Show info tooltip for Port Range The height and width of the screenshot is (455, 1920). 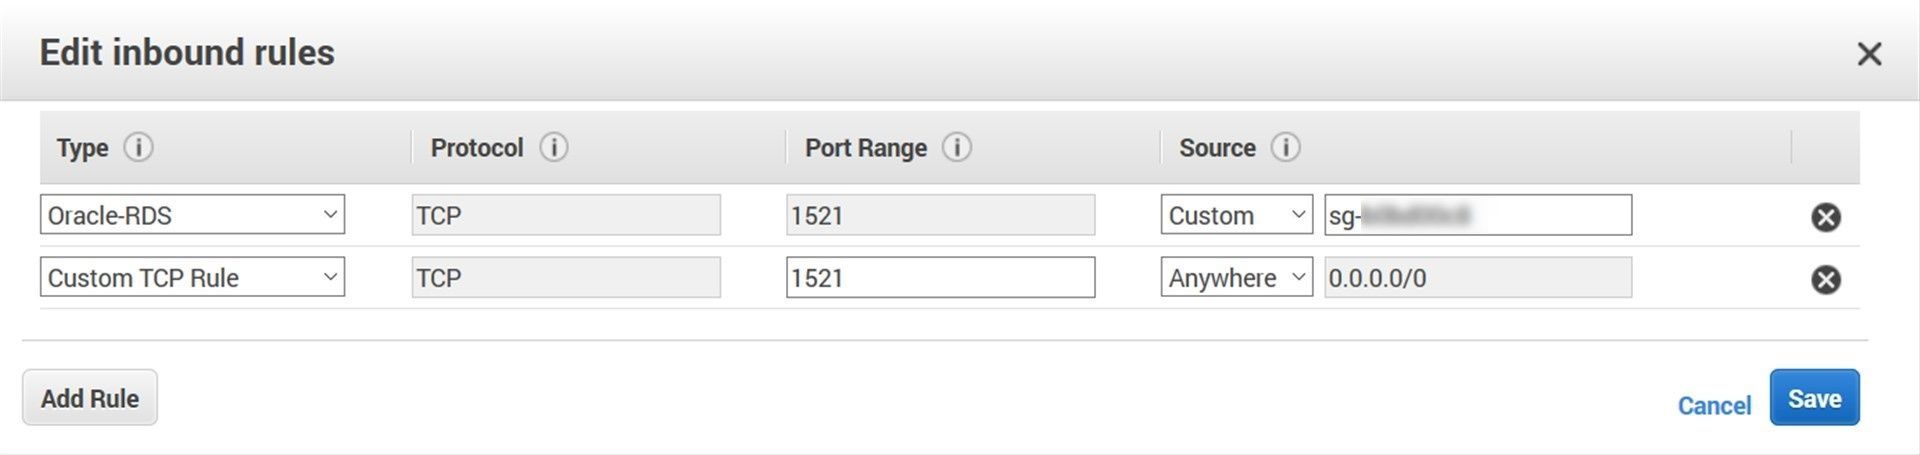(x=957, y=147)
